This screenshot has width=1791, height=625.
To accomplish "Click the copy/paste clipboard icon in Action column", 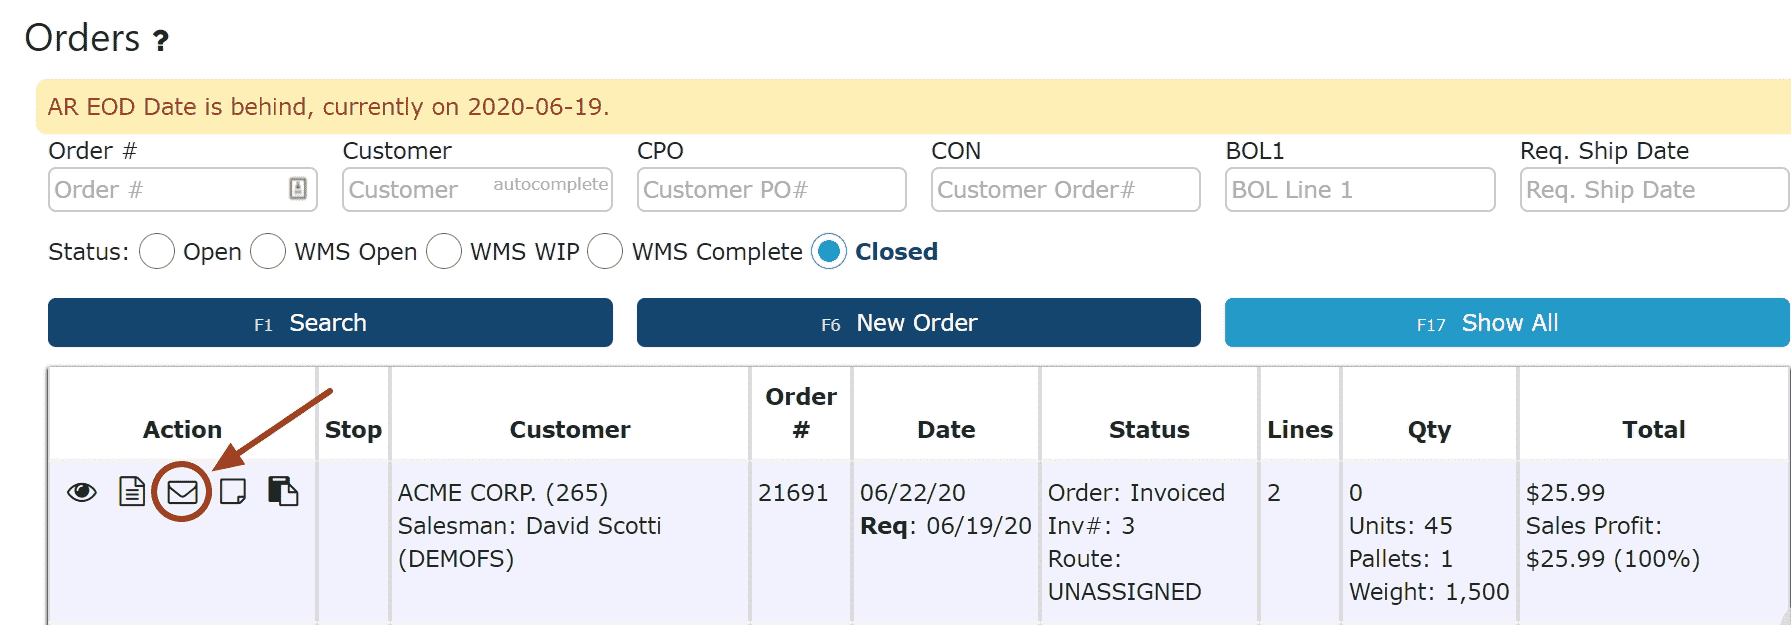I will point(283,491).
